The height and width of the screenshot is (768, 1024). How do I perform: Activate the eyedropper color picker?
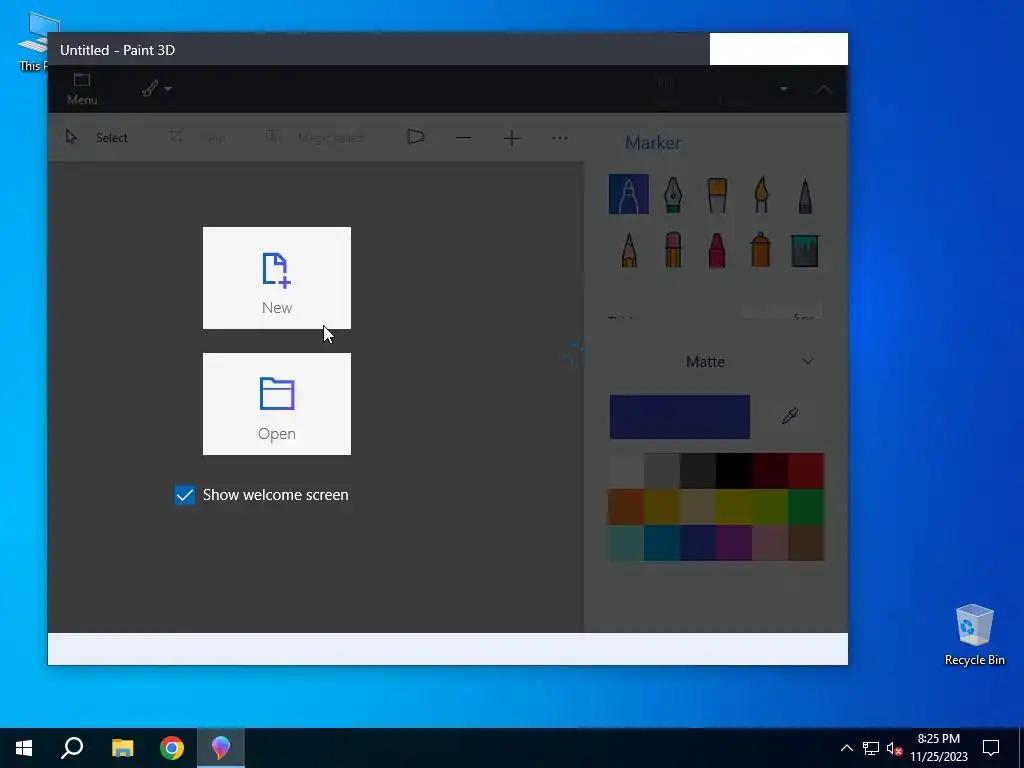pyautogui.click(x=790, y=416)
